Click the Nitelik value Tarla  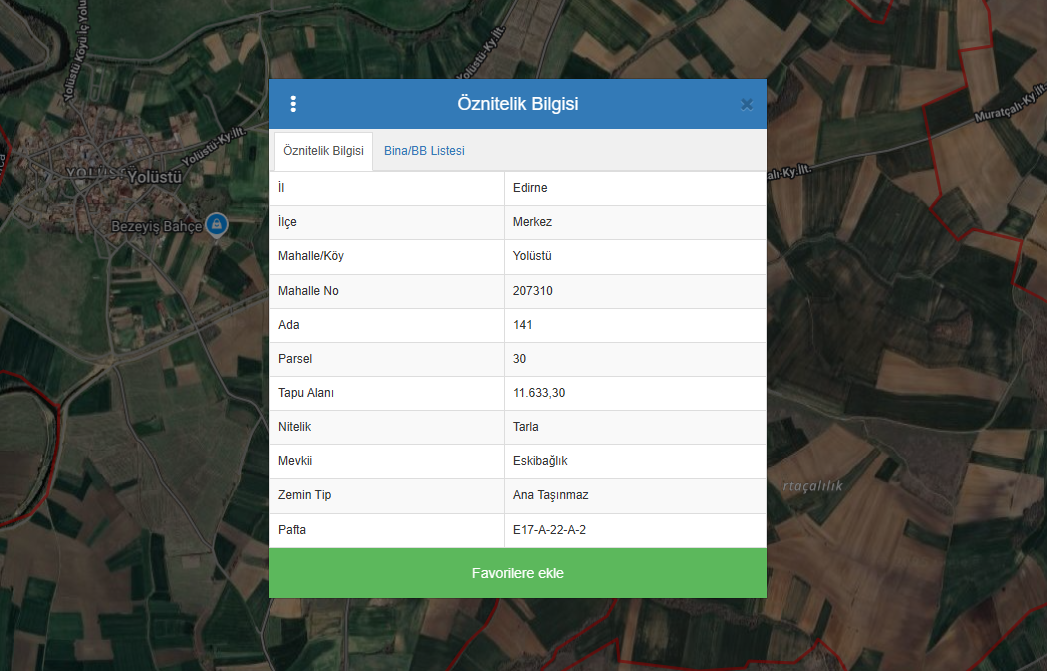526,427
